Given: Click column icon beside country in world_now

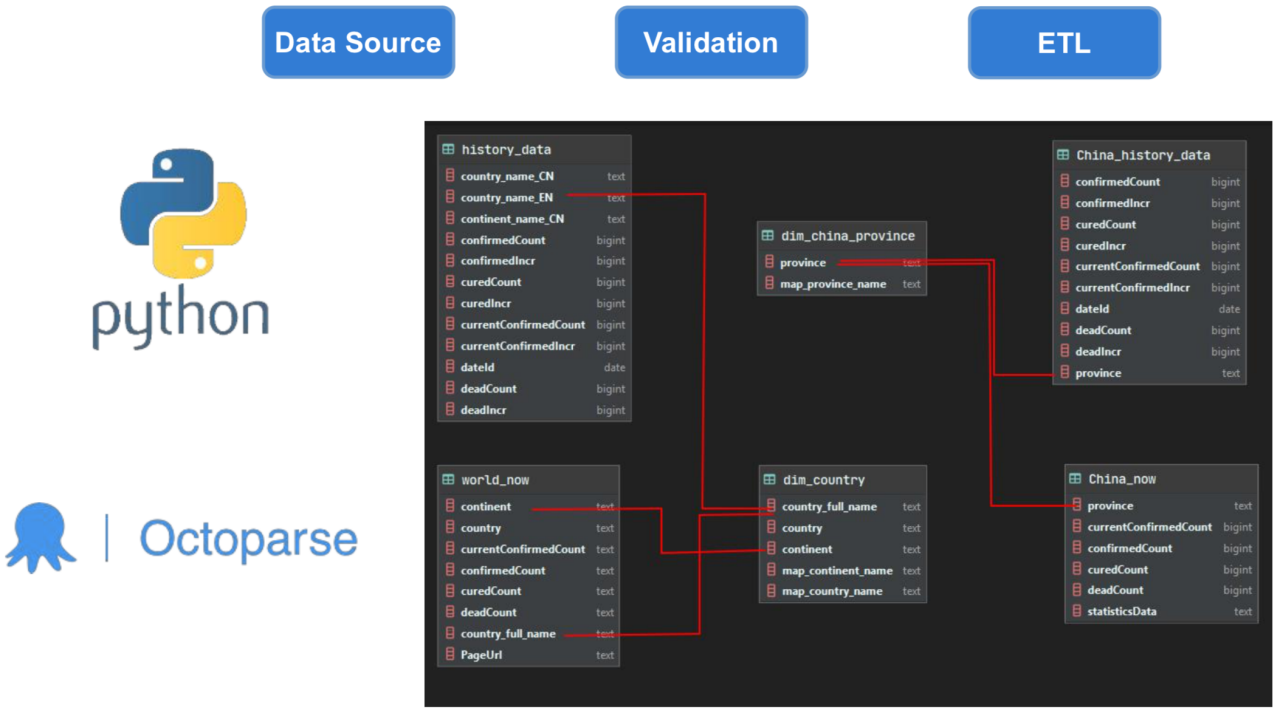Looking at the screenshot, I should (450, 528).
